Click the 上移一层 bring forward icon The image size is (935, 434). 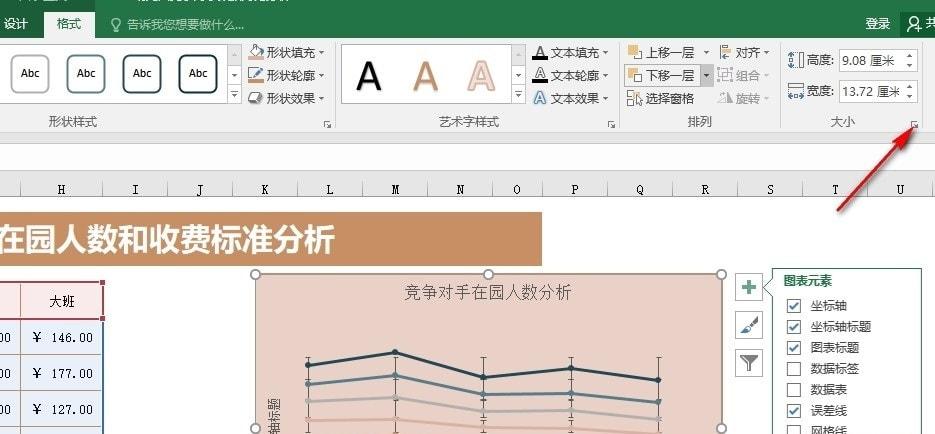pyautogui.click(x=634, y=52)
